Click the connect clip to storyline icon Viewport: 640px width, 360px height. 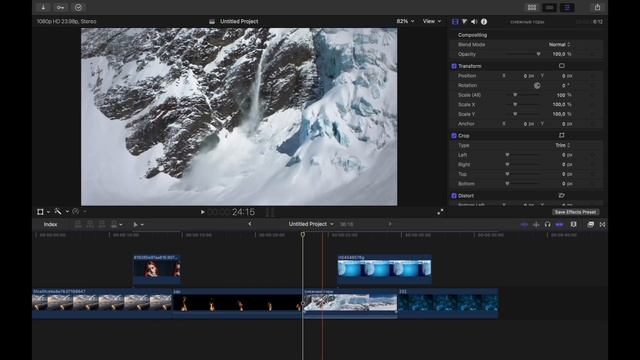78,224
